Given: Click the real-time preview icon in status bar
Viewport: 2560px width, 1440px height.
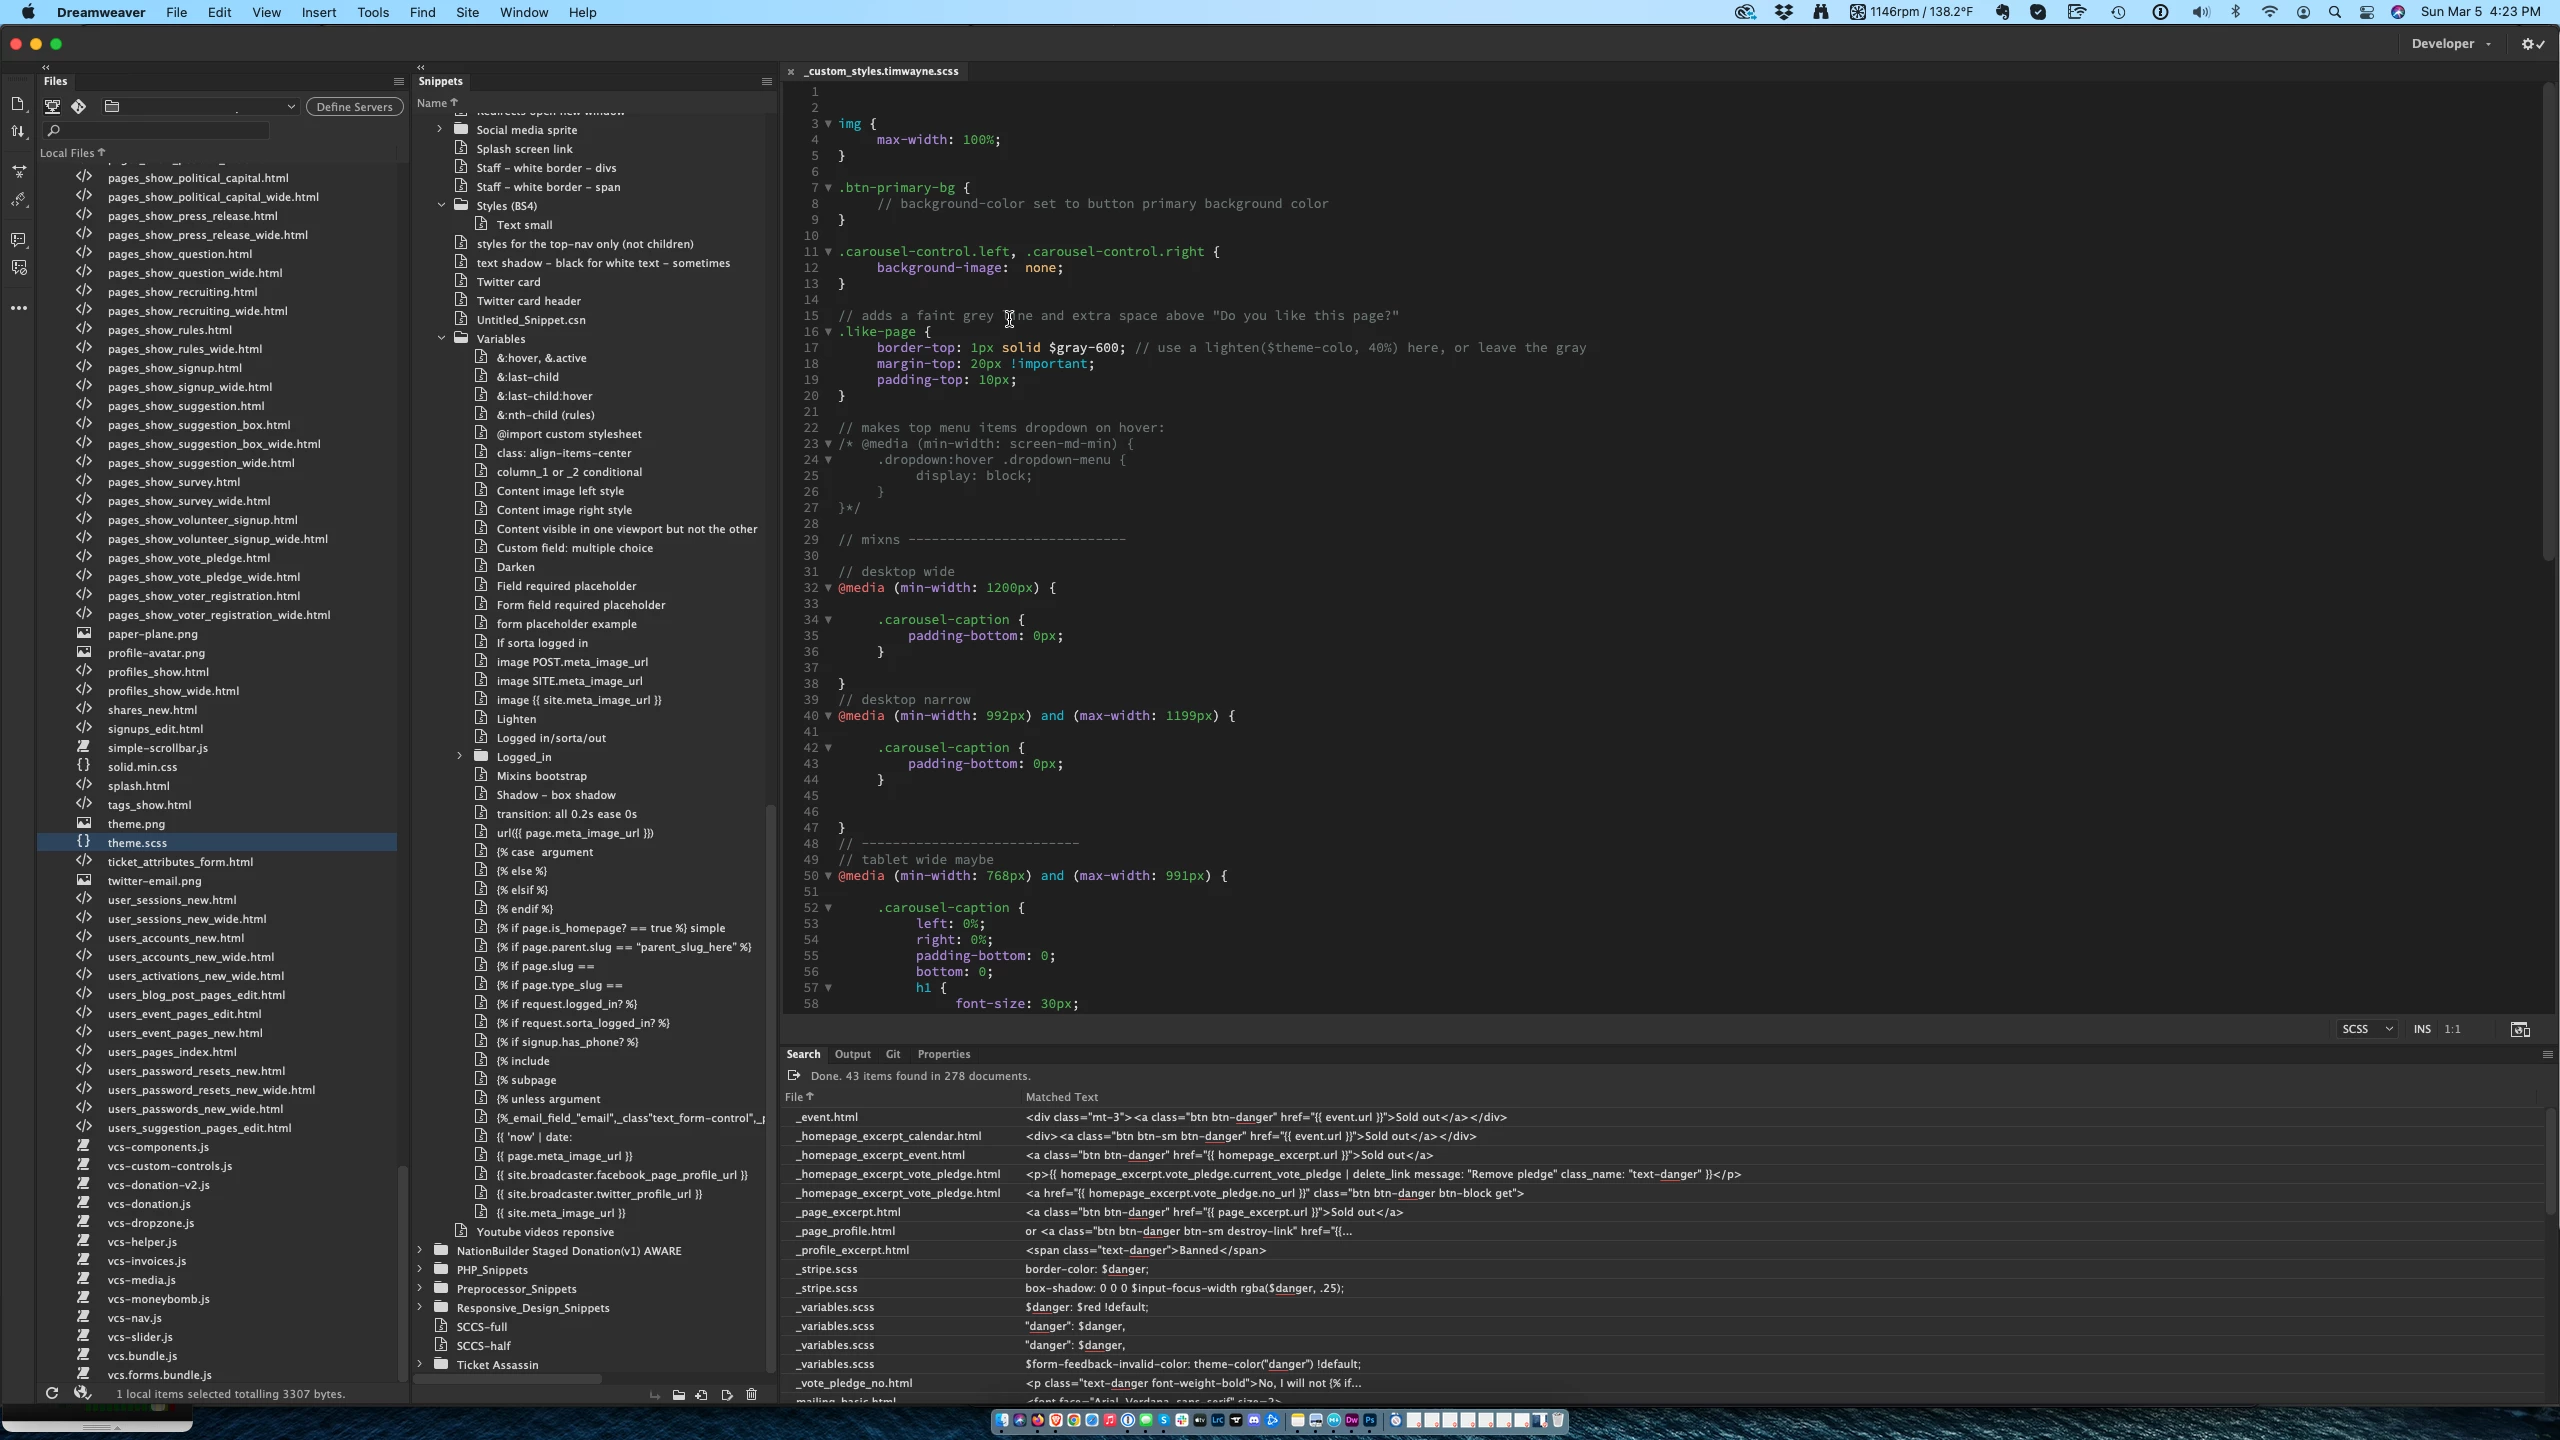Looking at the screenshot, I should click(x=2520, y=1029).
